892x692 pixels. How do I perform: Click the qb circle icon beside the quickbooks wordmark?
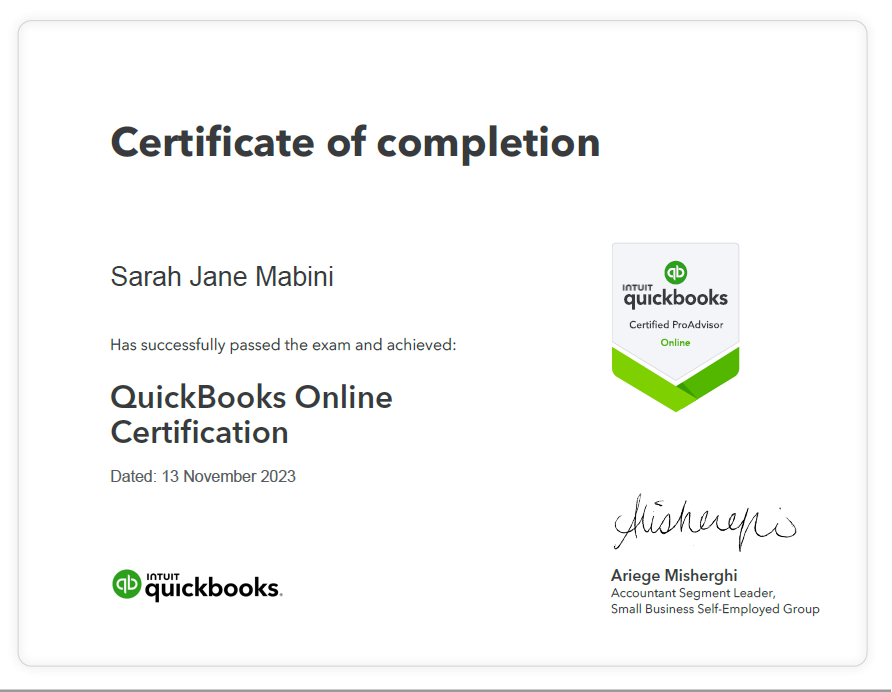pos(125,585)
